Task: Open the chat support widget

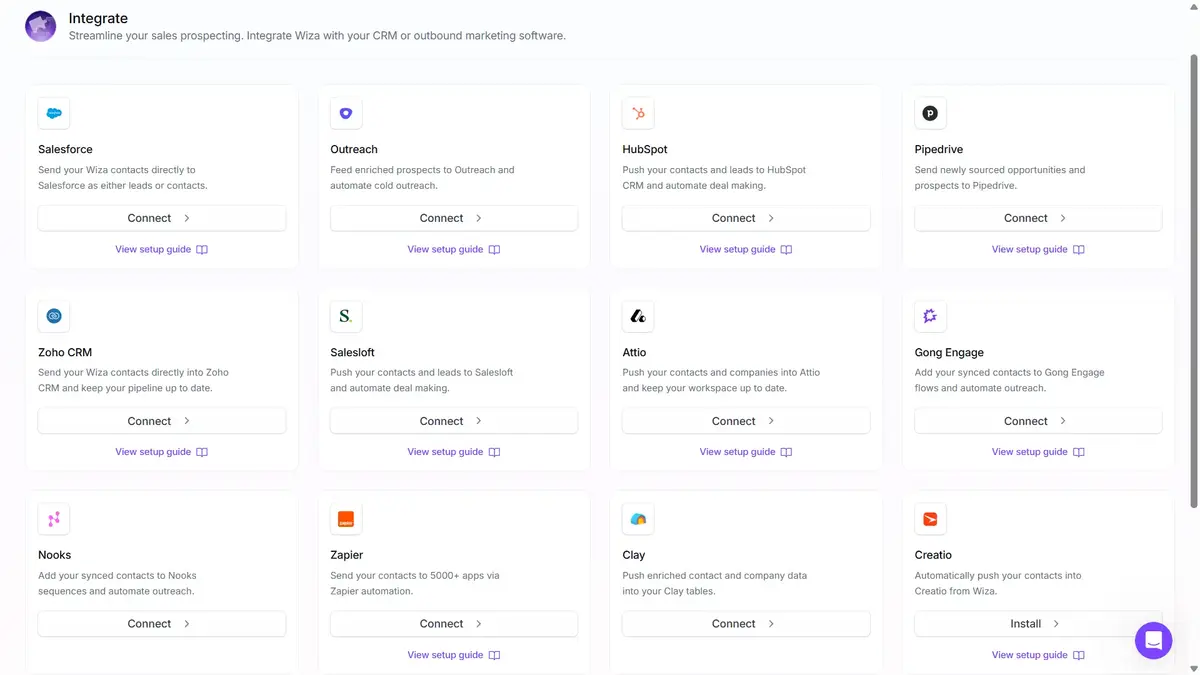Action: pyautogui.click(x=1153, y=640)
